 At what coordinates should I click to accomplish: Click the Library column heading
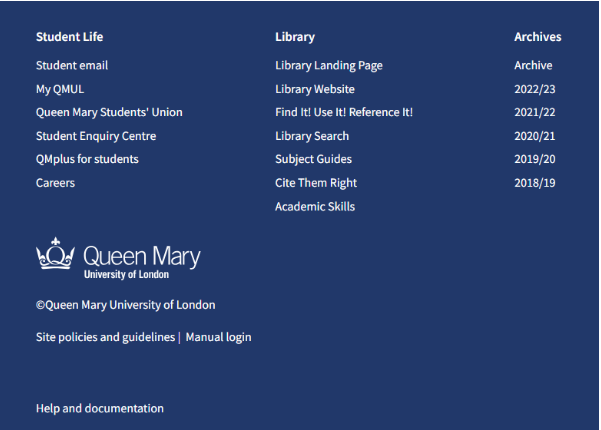295,37
